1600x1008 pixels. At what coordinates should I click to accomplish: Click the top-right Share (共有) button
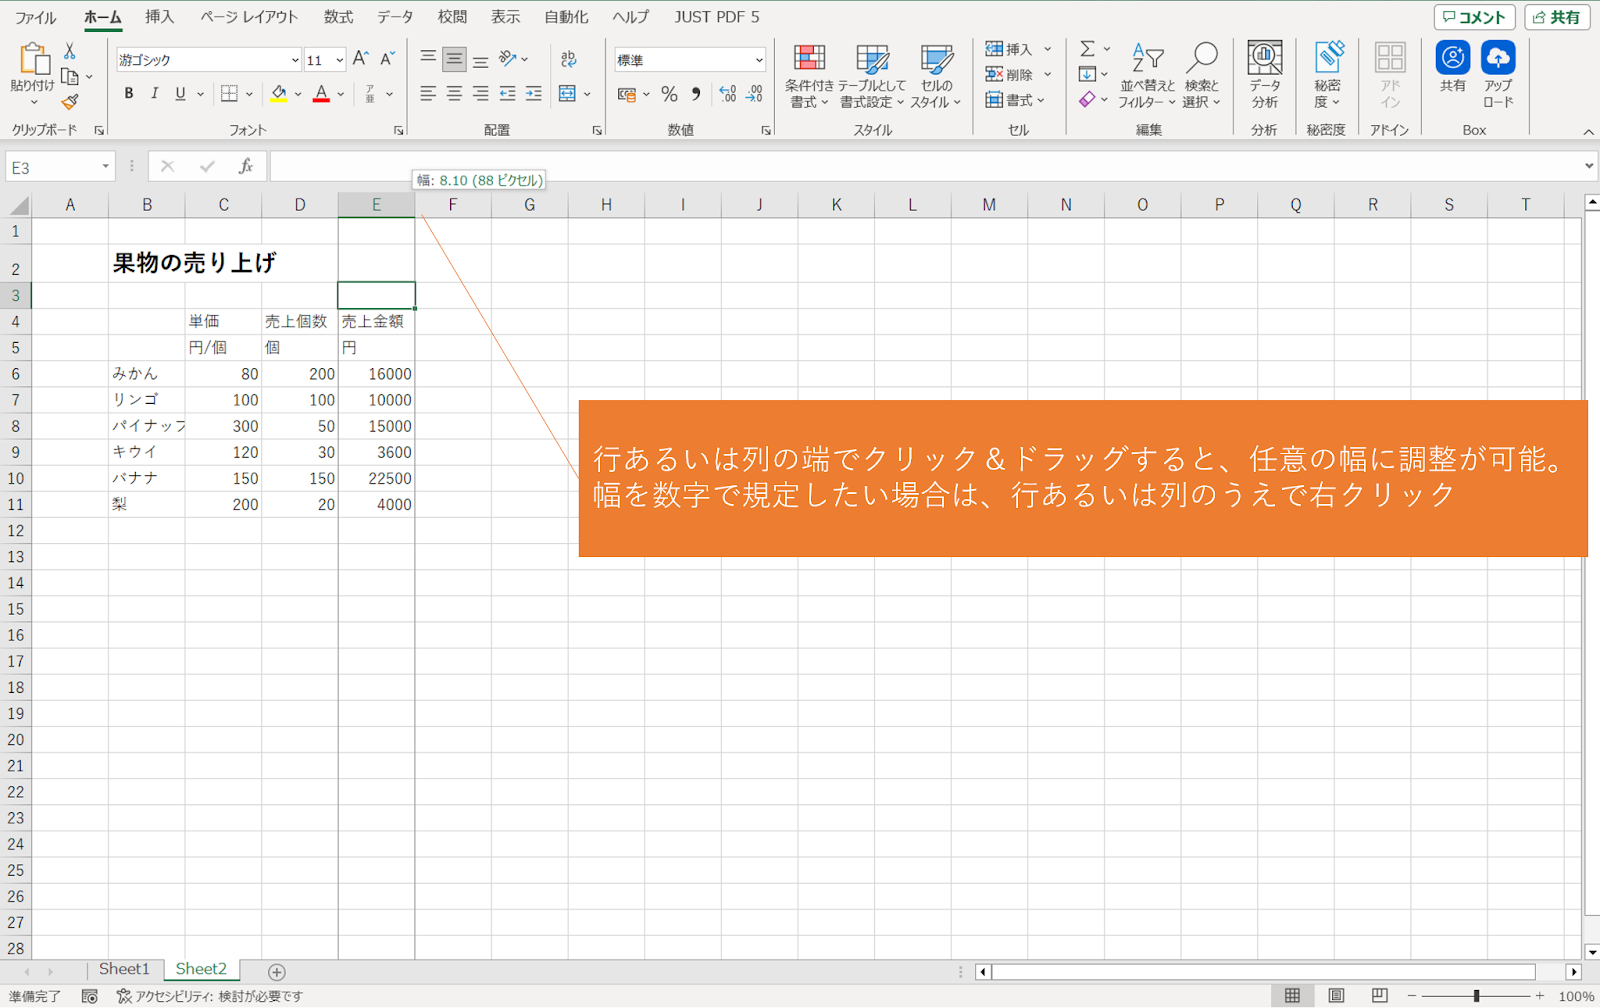coord(1557,17)
